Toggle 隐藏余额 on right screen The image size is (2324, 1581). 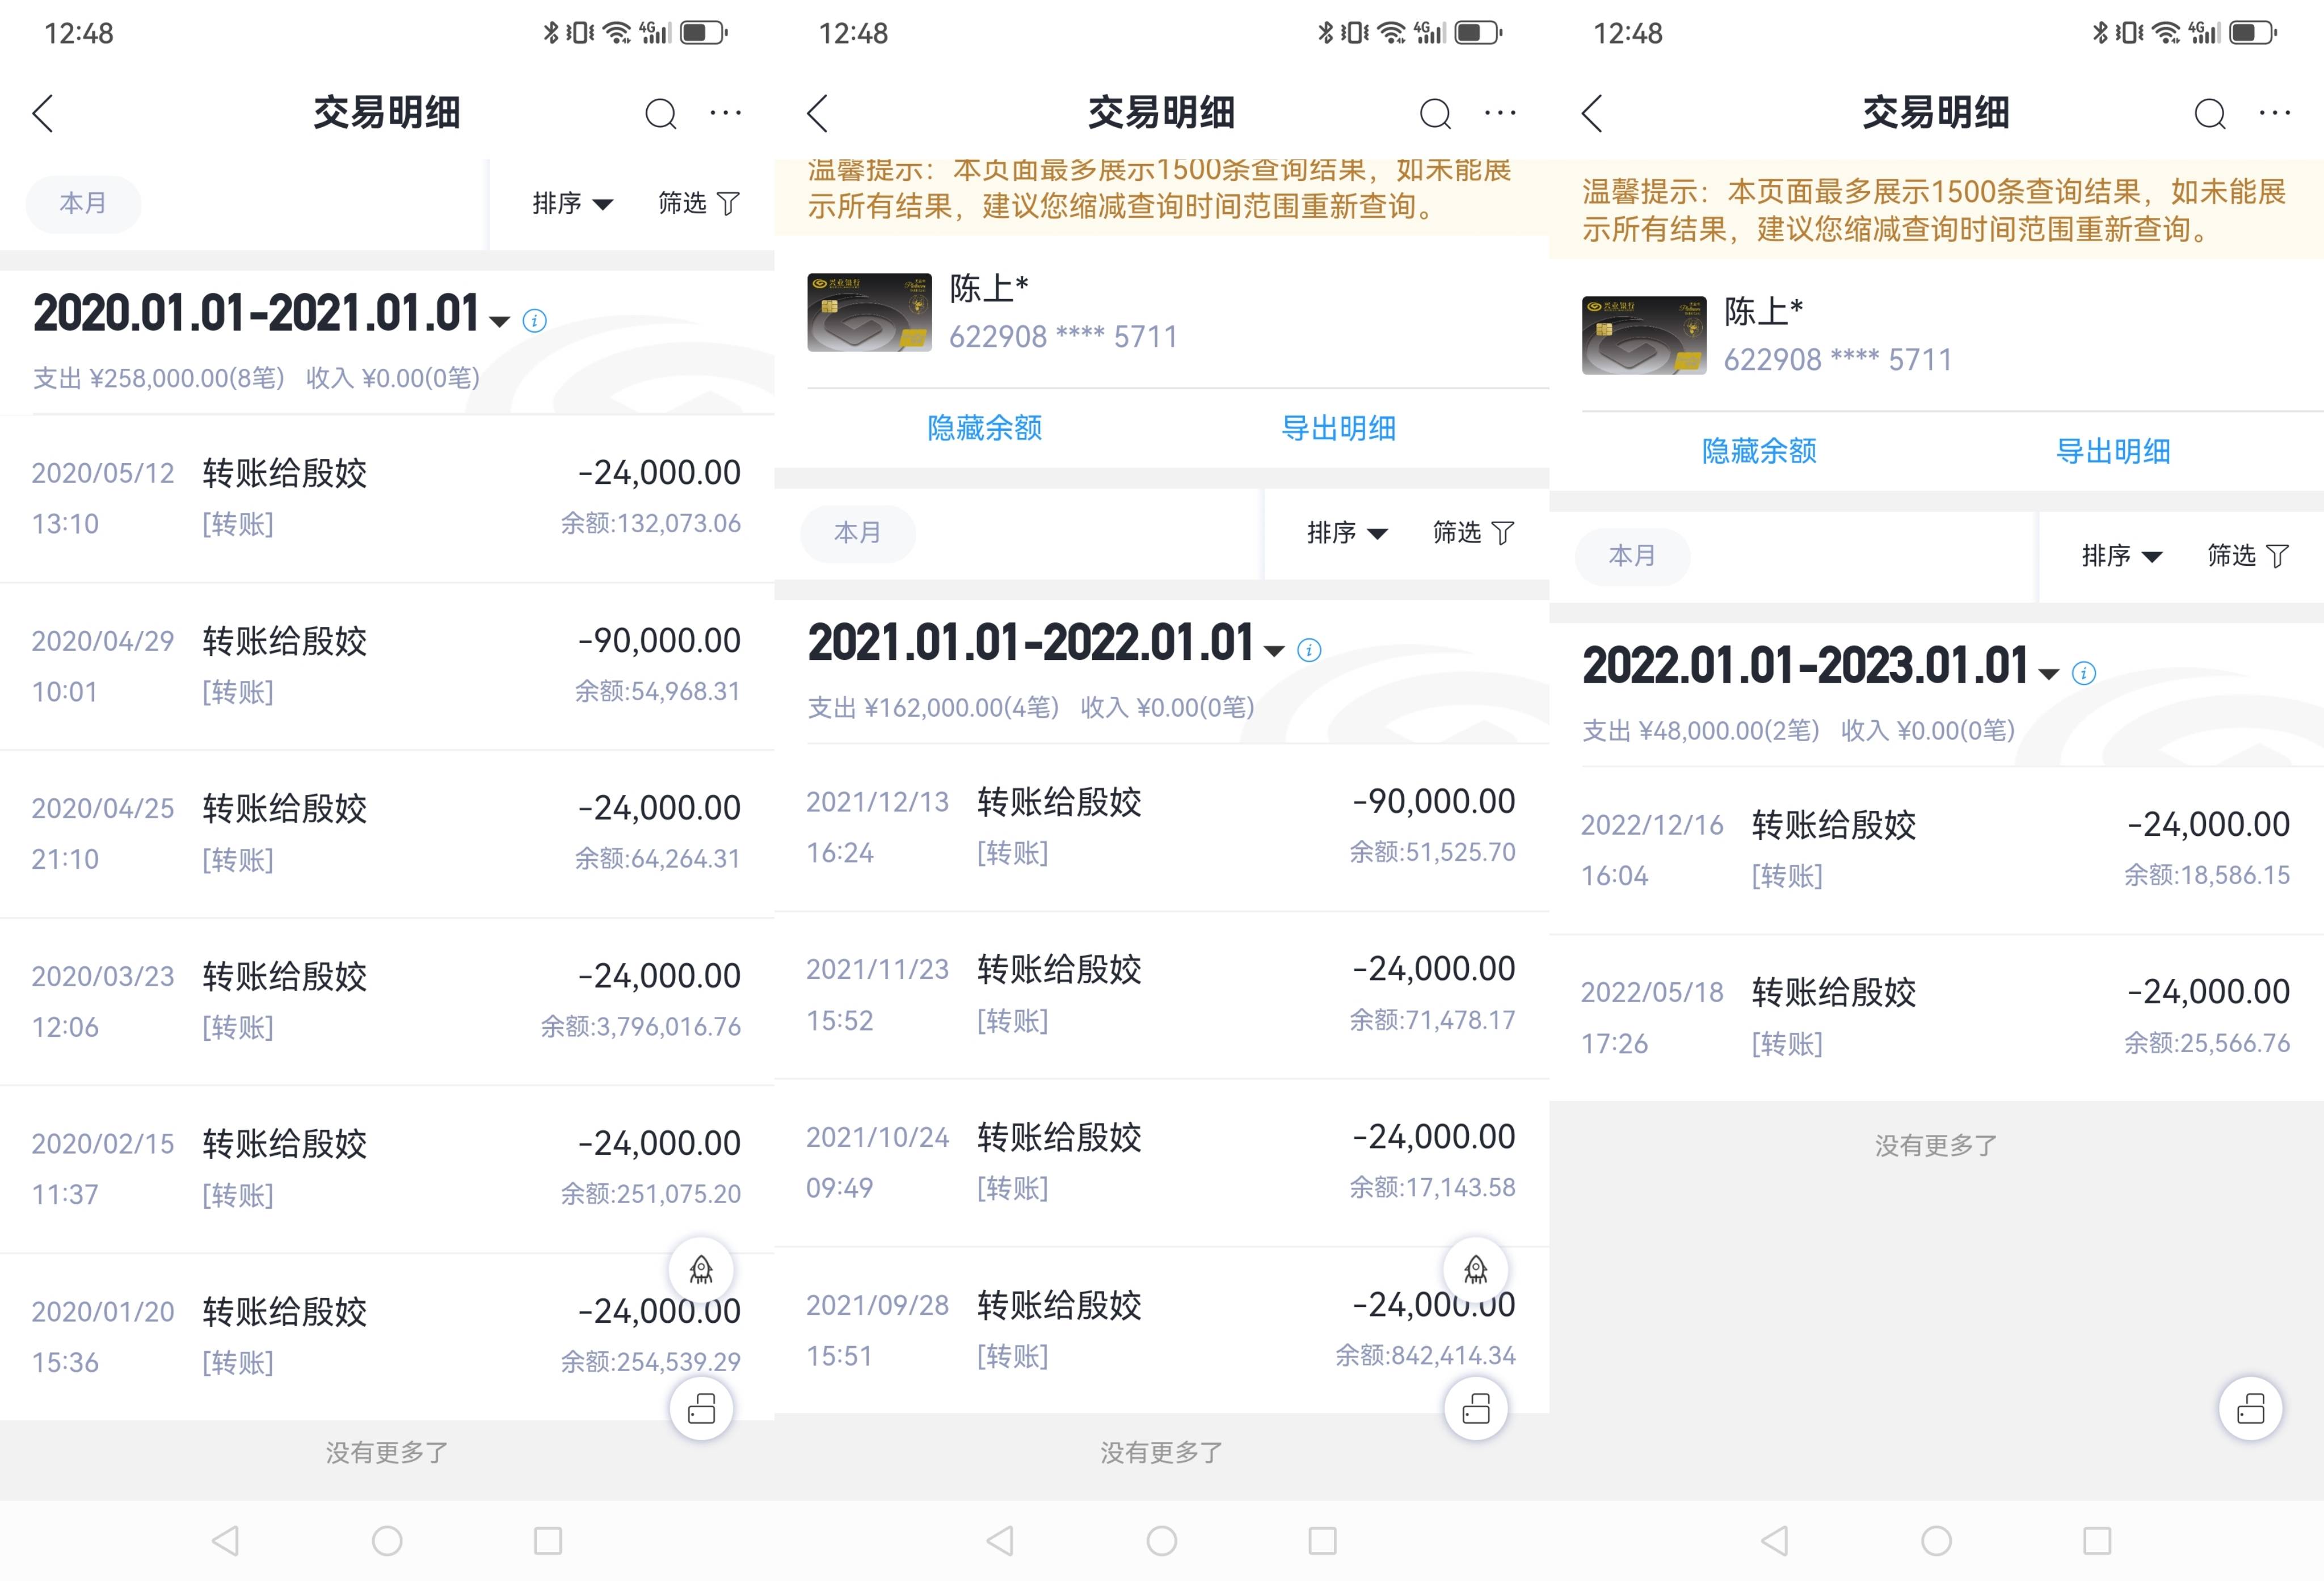pyautogui.click(x=1759, y=451)
